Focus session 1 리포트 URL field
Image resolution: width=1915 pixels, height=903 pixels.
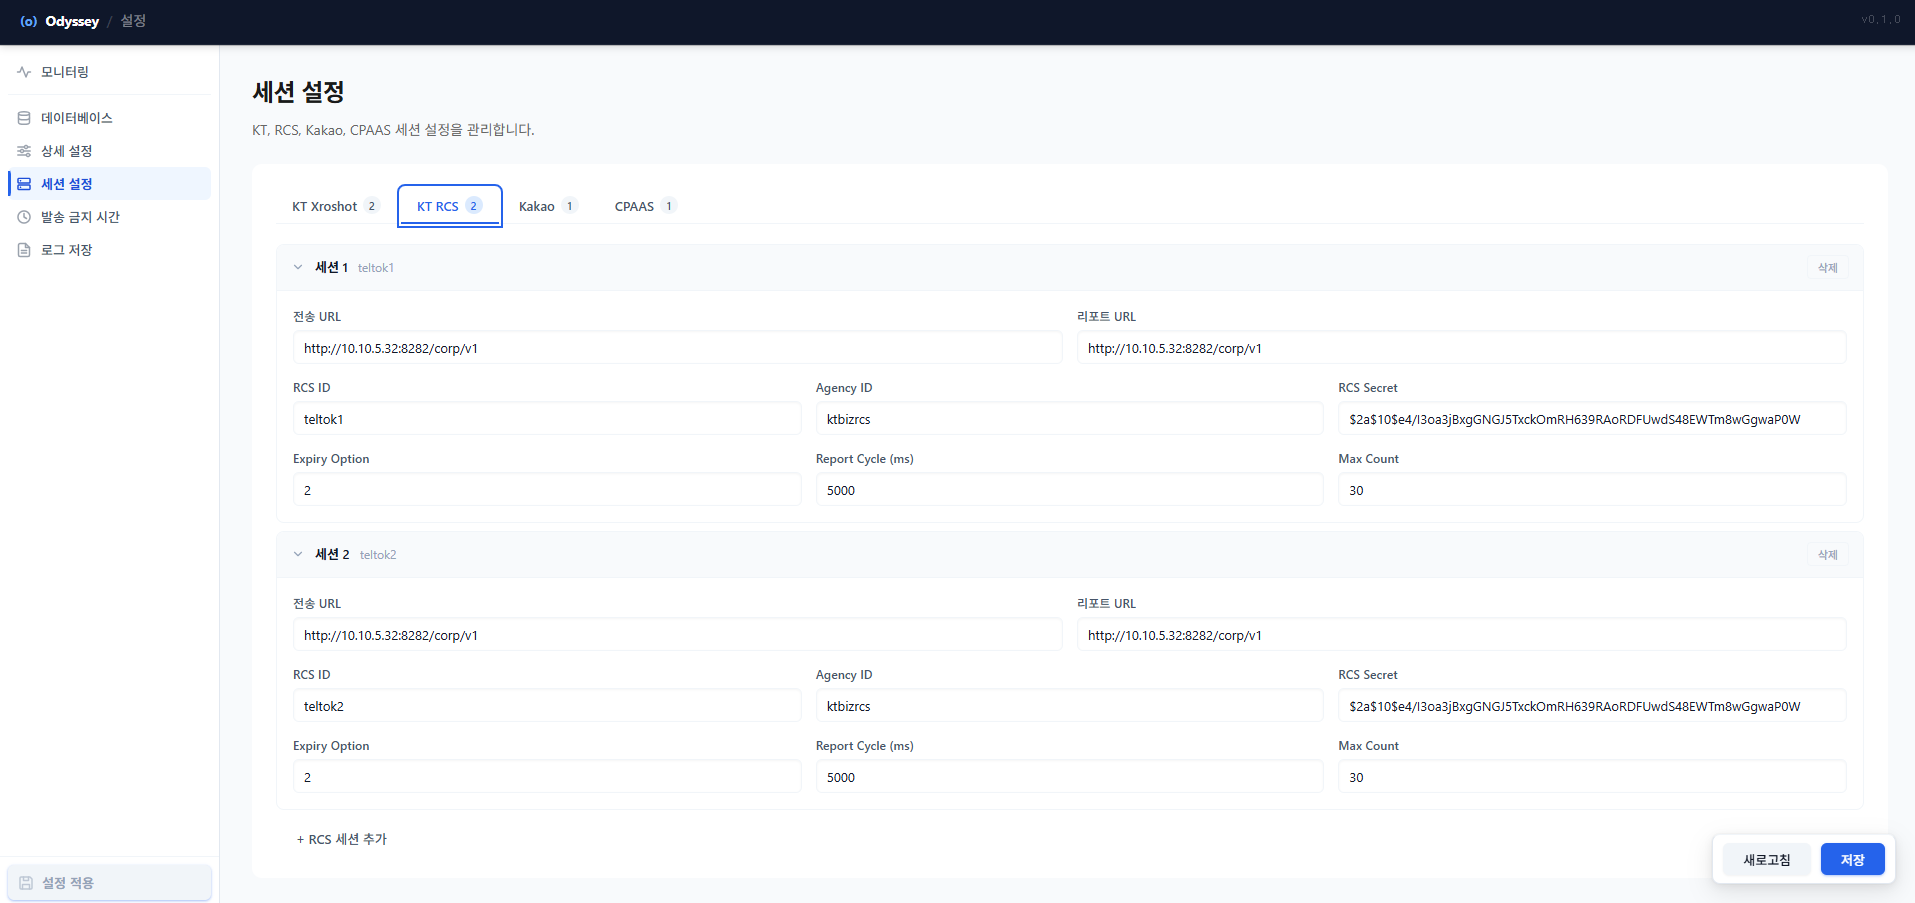pyautogui.click(x=1461, y=348)
